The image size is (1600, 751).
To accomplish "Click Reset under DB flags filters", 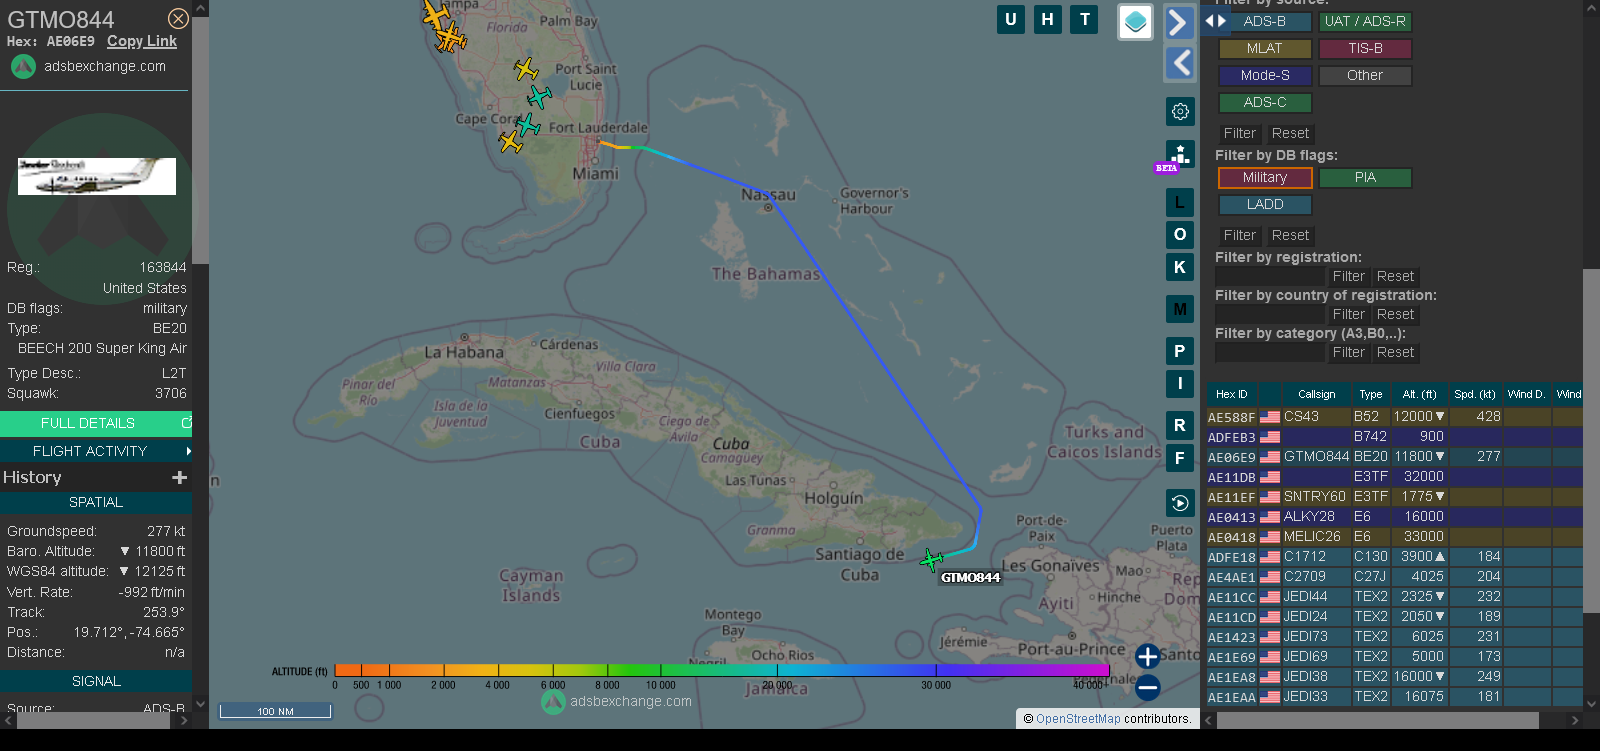I will coord(1290,235).
